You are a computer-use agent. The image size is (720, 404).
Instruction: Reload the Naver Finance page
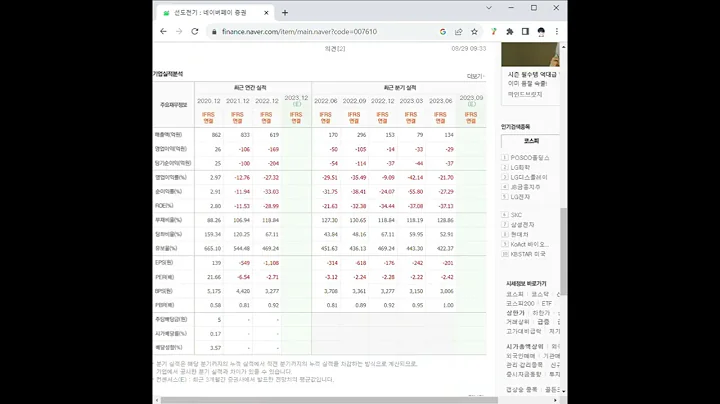click(x=195, y=31)
